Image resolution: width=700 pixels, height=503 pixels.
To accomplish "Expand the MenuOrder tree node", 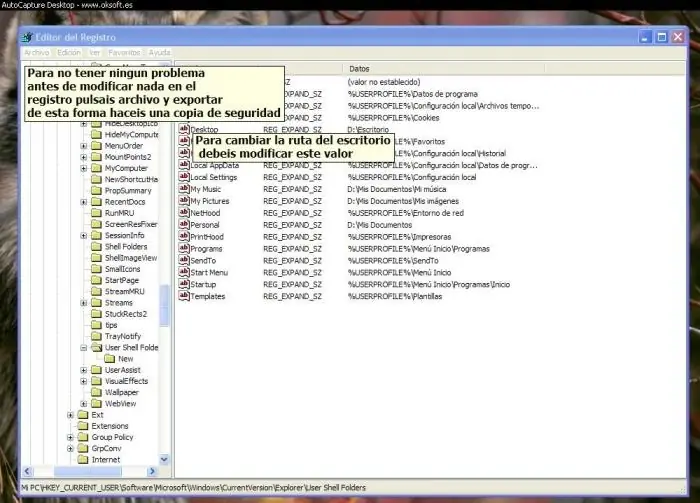I will (83, 146).
